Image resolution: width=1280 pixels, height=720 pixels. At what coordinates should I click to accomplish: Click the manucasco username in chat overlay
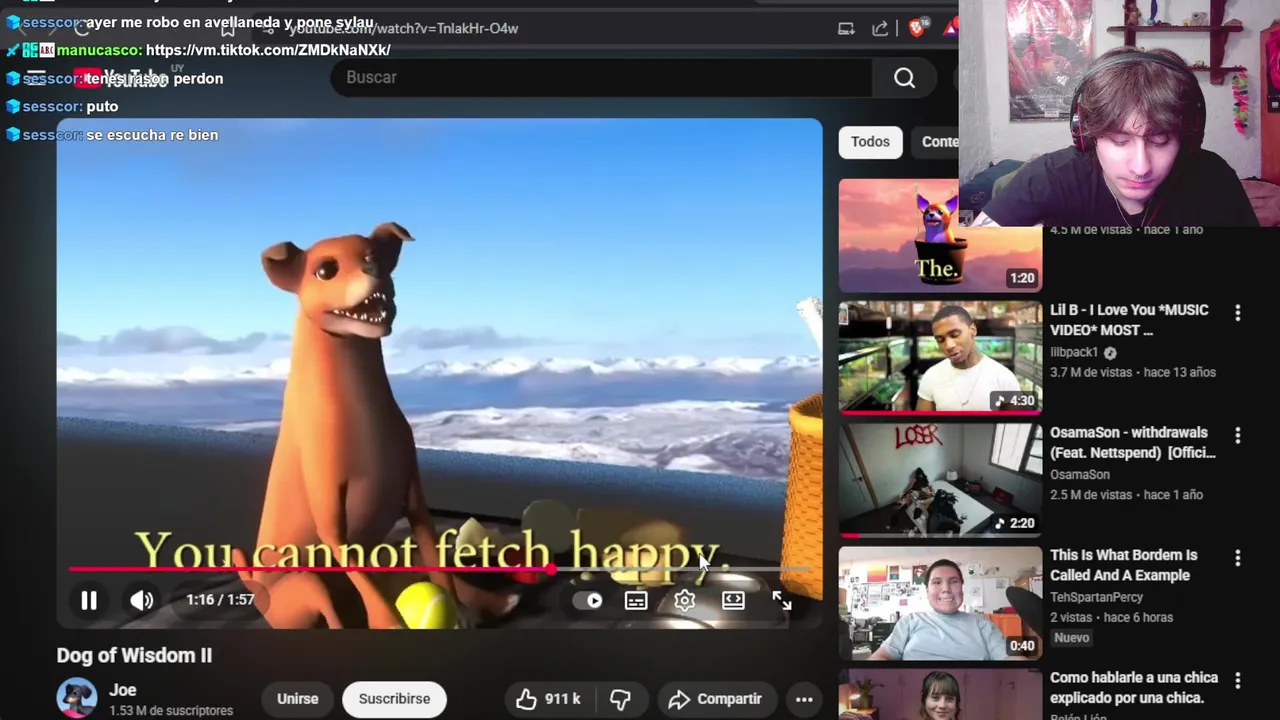coord(99,50)
